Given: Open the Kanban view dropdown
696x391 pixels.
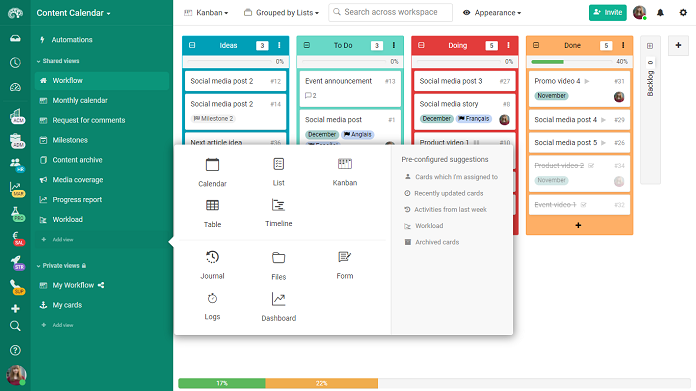Looking at the screenshot, I should pyautogui.click(x=206, y=13).
